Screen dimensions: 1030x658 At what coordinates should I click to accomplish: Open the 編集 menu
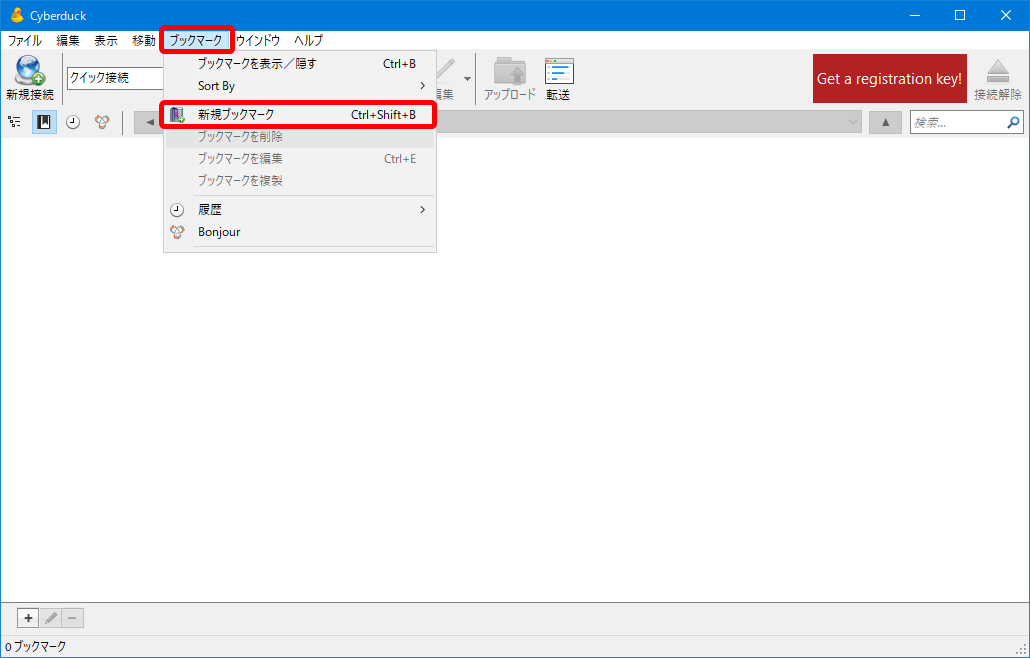[x=68, y=41]
